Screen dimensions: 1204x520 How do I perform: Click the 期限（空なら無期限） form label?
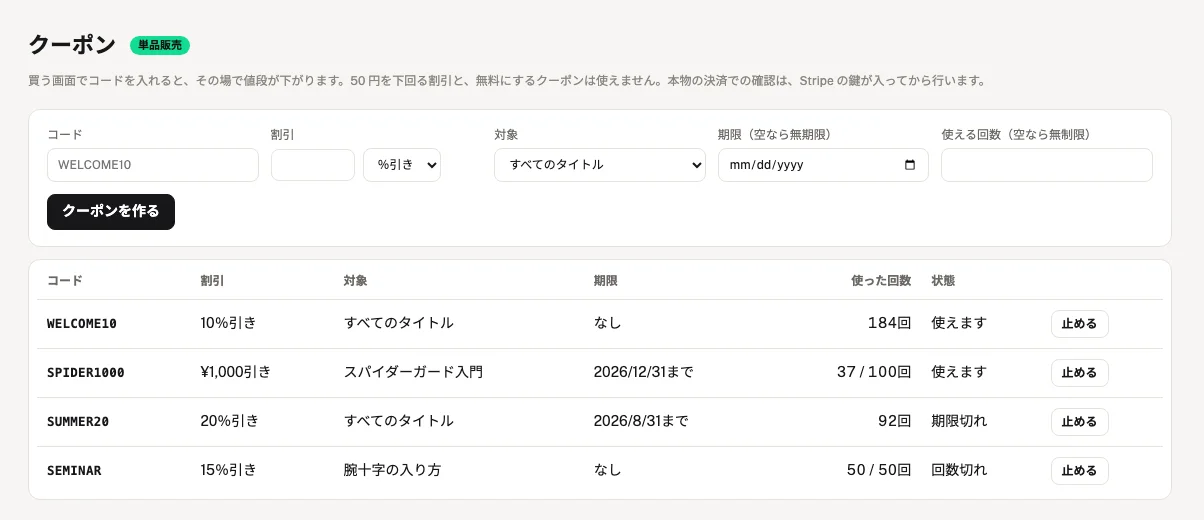pyautogui.click(x=777, y=134)
